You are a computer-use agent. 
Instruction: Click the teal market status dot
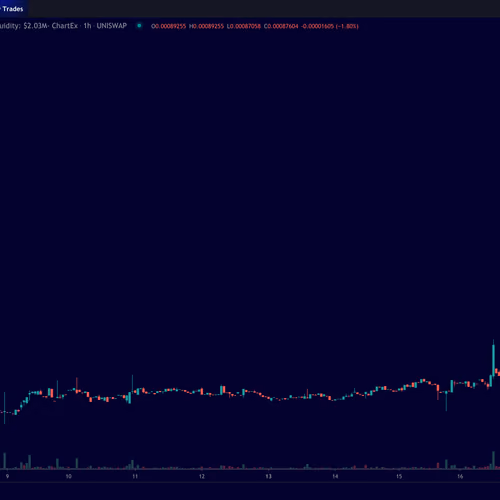click(139, 26)
